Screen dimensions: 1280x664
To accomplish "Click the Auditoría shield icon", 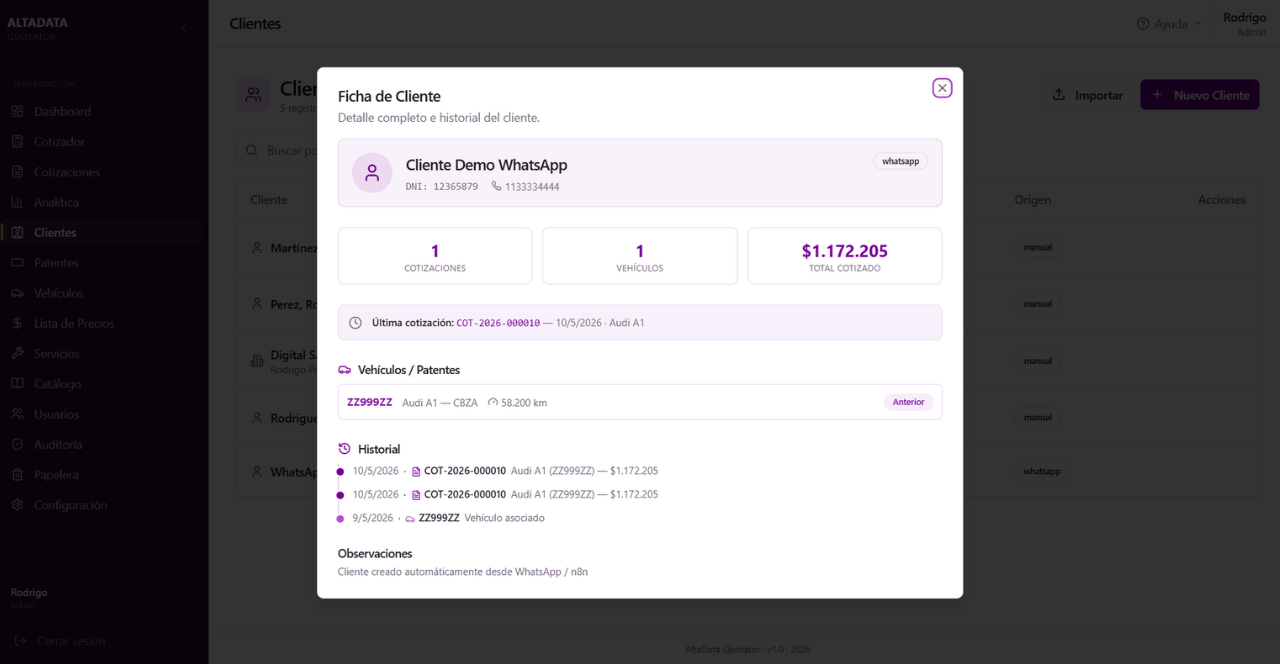I will [x=17, y=445].
